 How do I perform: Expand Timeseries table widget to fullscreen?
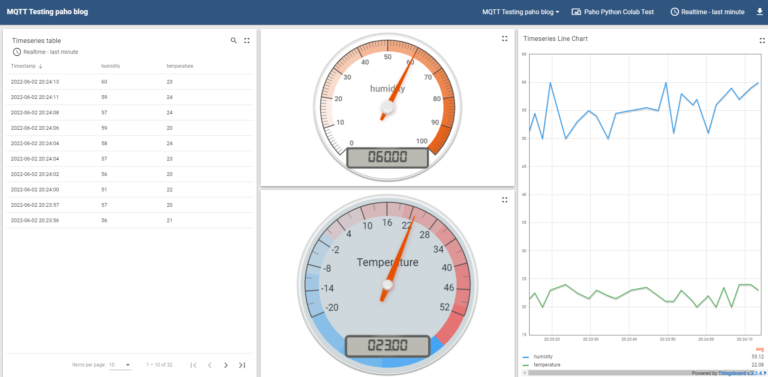point(247,41)
